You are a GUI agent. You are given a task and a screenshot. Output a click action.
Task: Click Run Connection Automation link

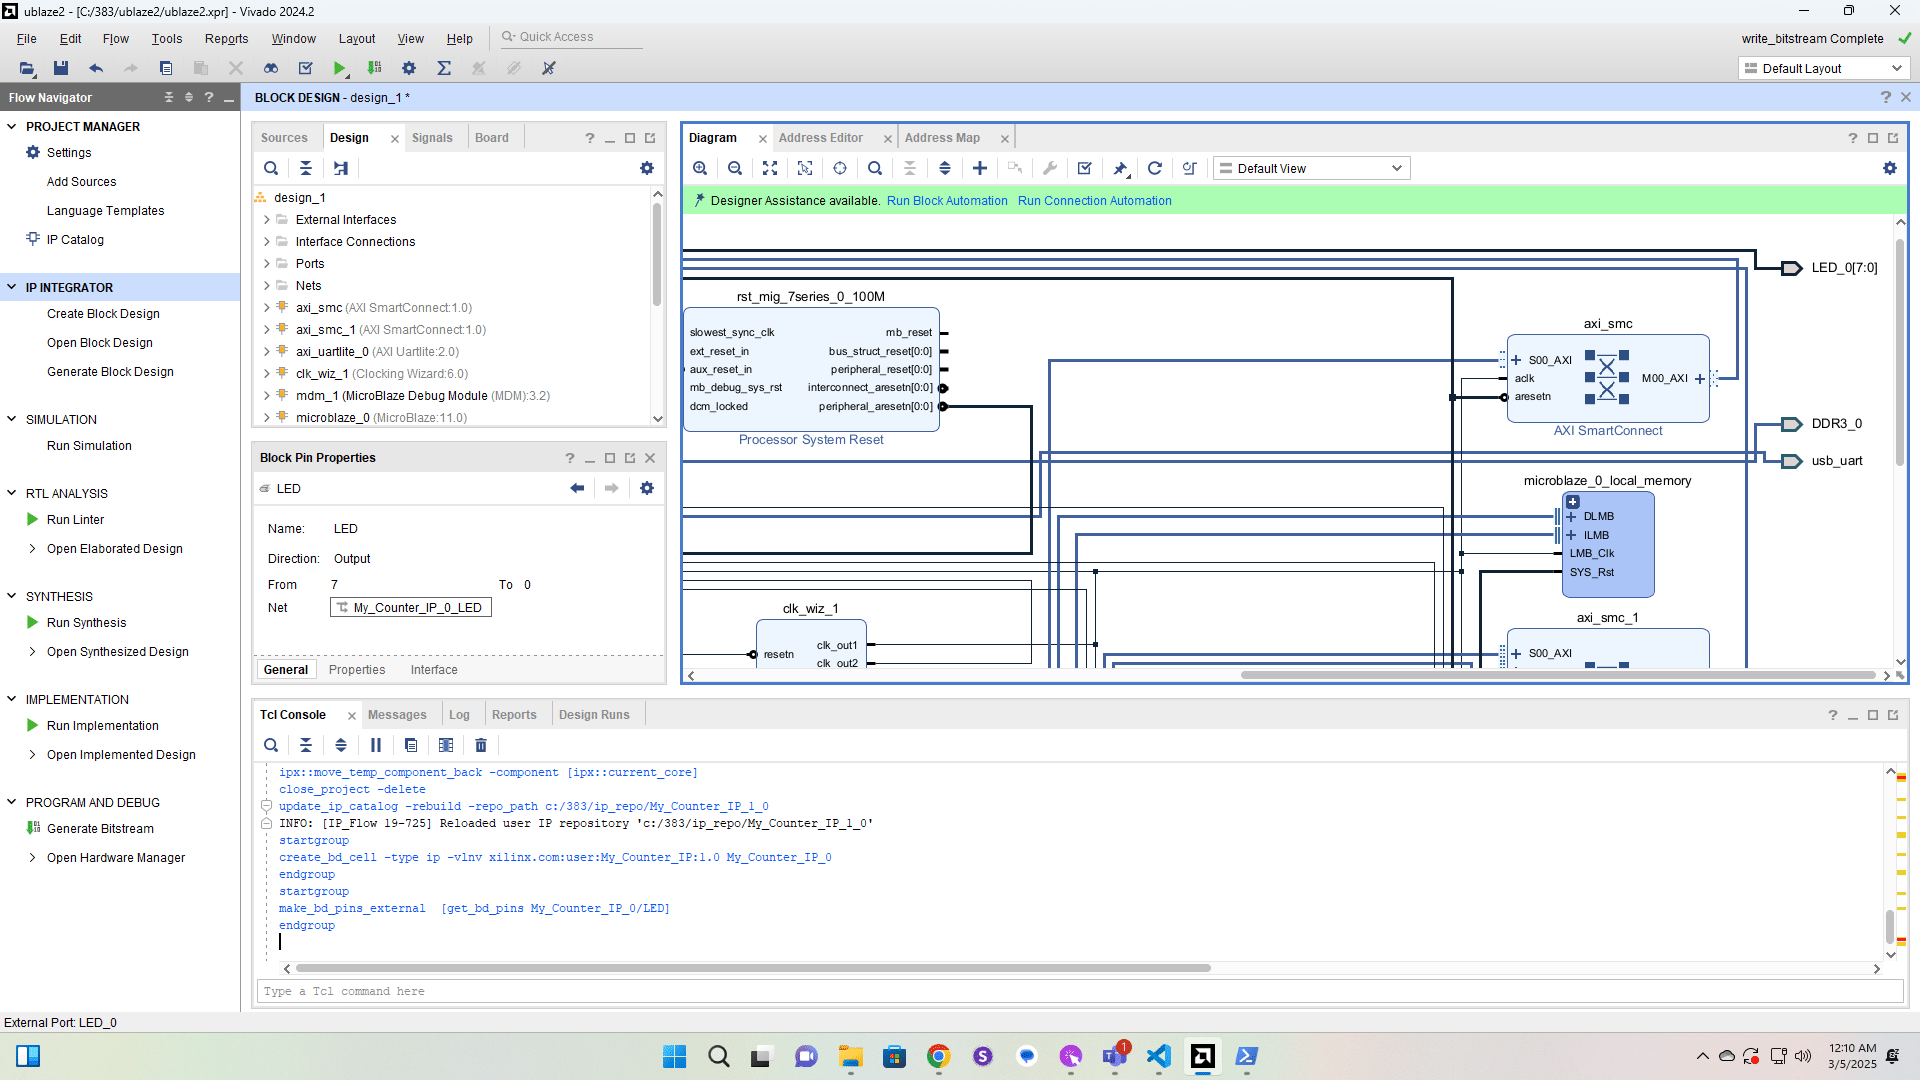[x=1094, y=201]
